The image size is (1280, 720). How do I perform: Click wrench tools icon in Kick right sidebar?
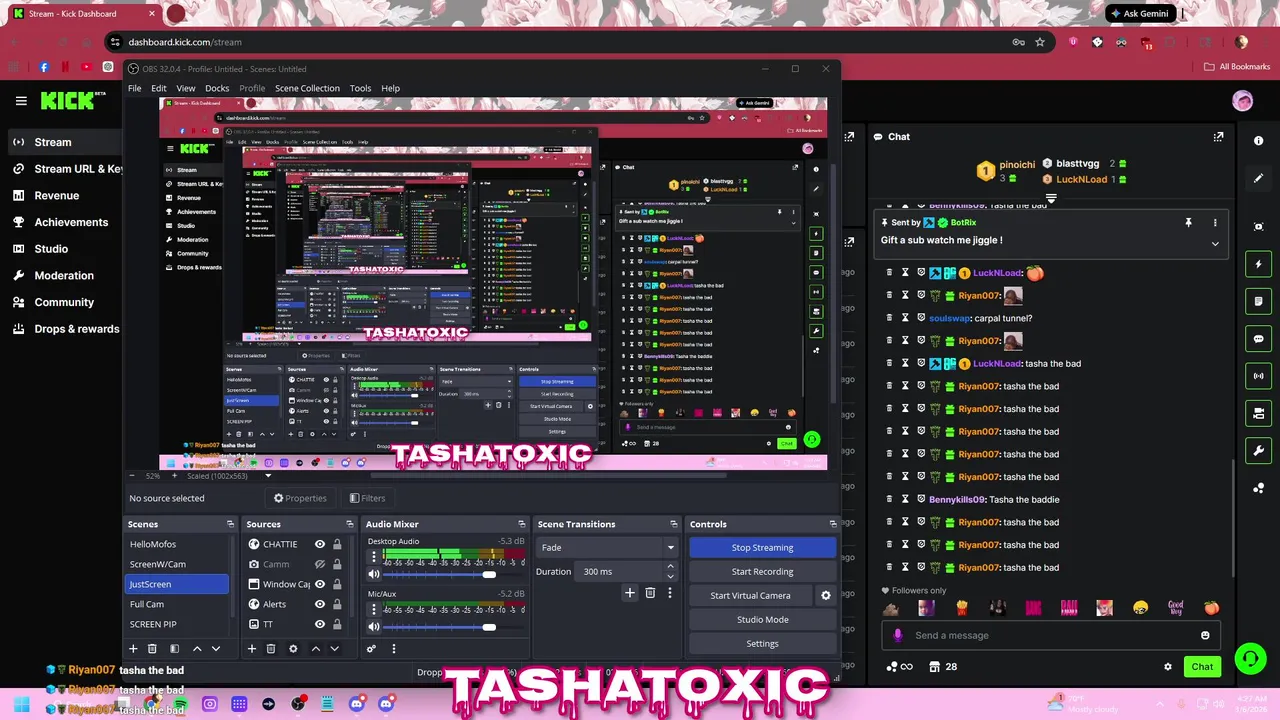pyautogui.click(x=1259, y=450)
